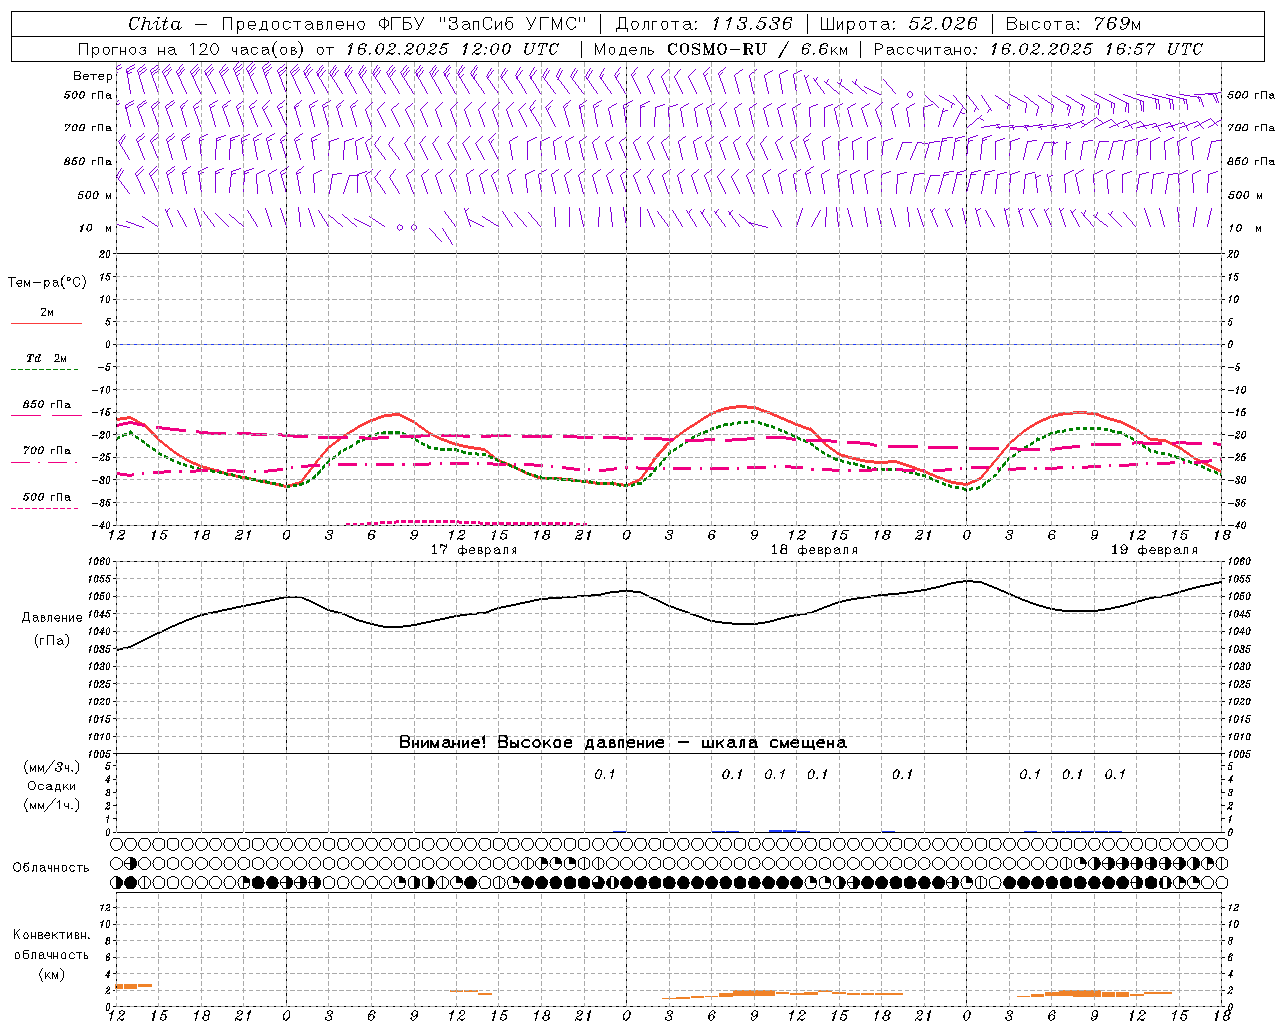Click the "(мм/1ч.)" precipitation unit label

[x=51, y=805]
